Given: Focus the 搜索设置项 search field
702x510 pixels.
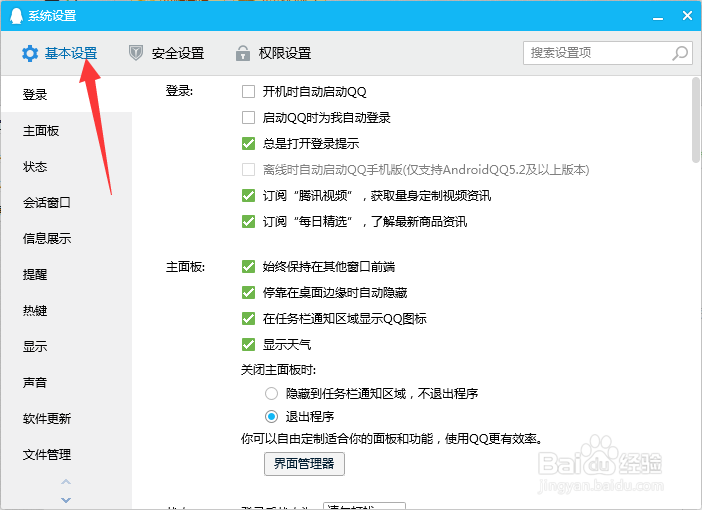Looking at the screenshot, I should pos(608,53).
